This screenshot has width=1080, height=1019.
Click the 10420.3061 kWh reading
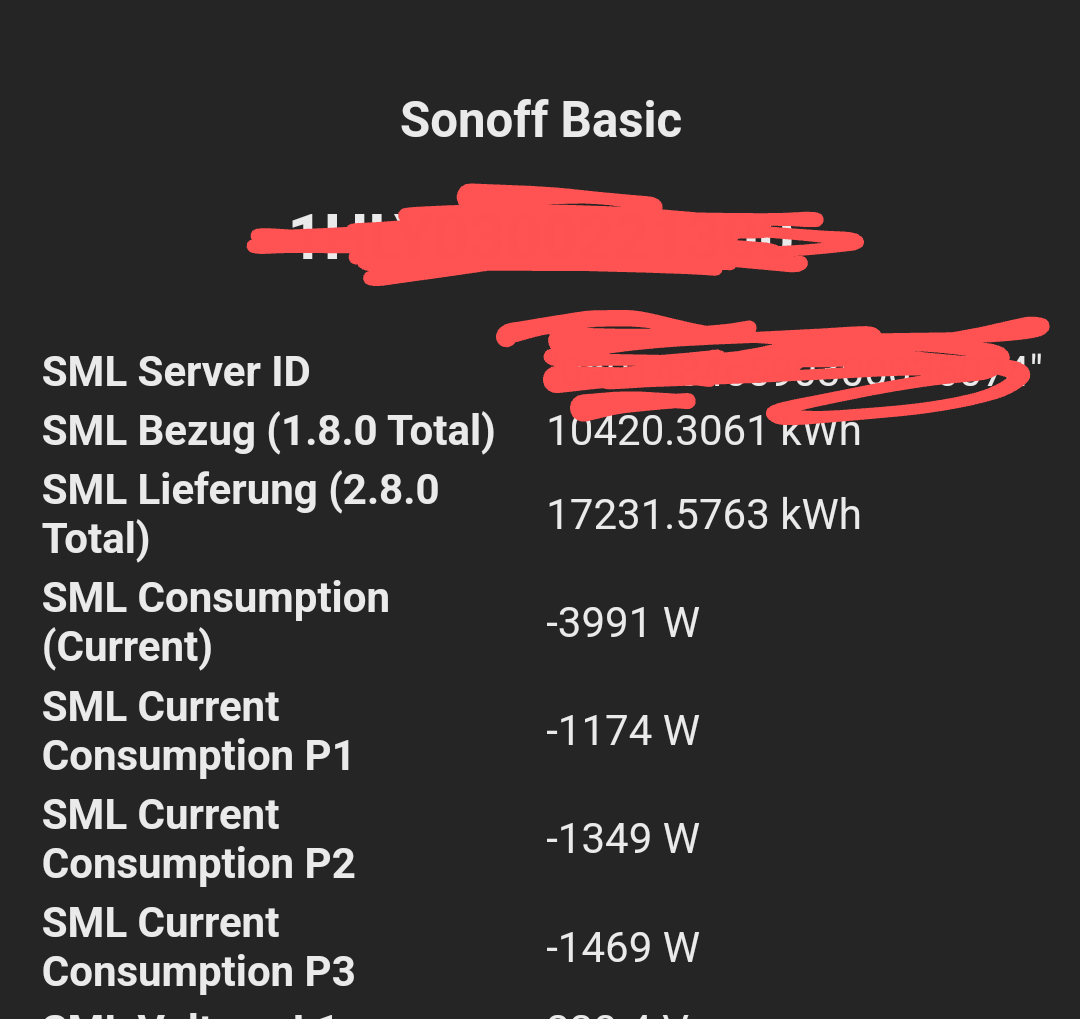click(x=703, y=431)
